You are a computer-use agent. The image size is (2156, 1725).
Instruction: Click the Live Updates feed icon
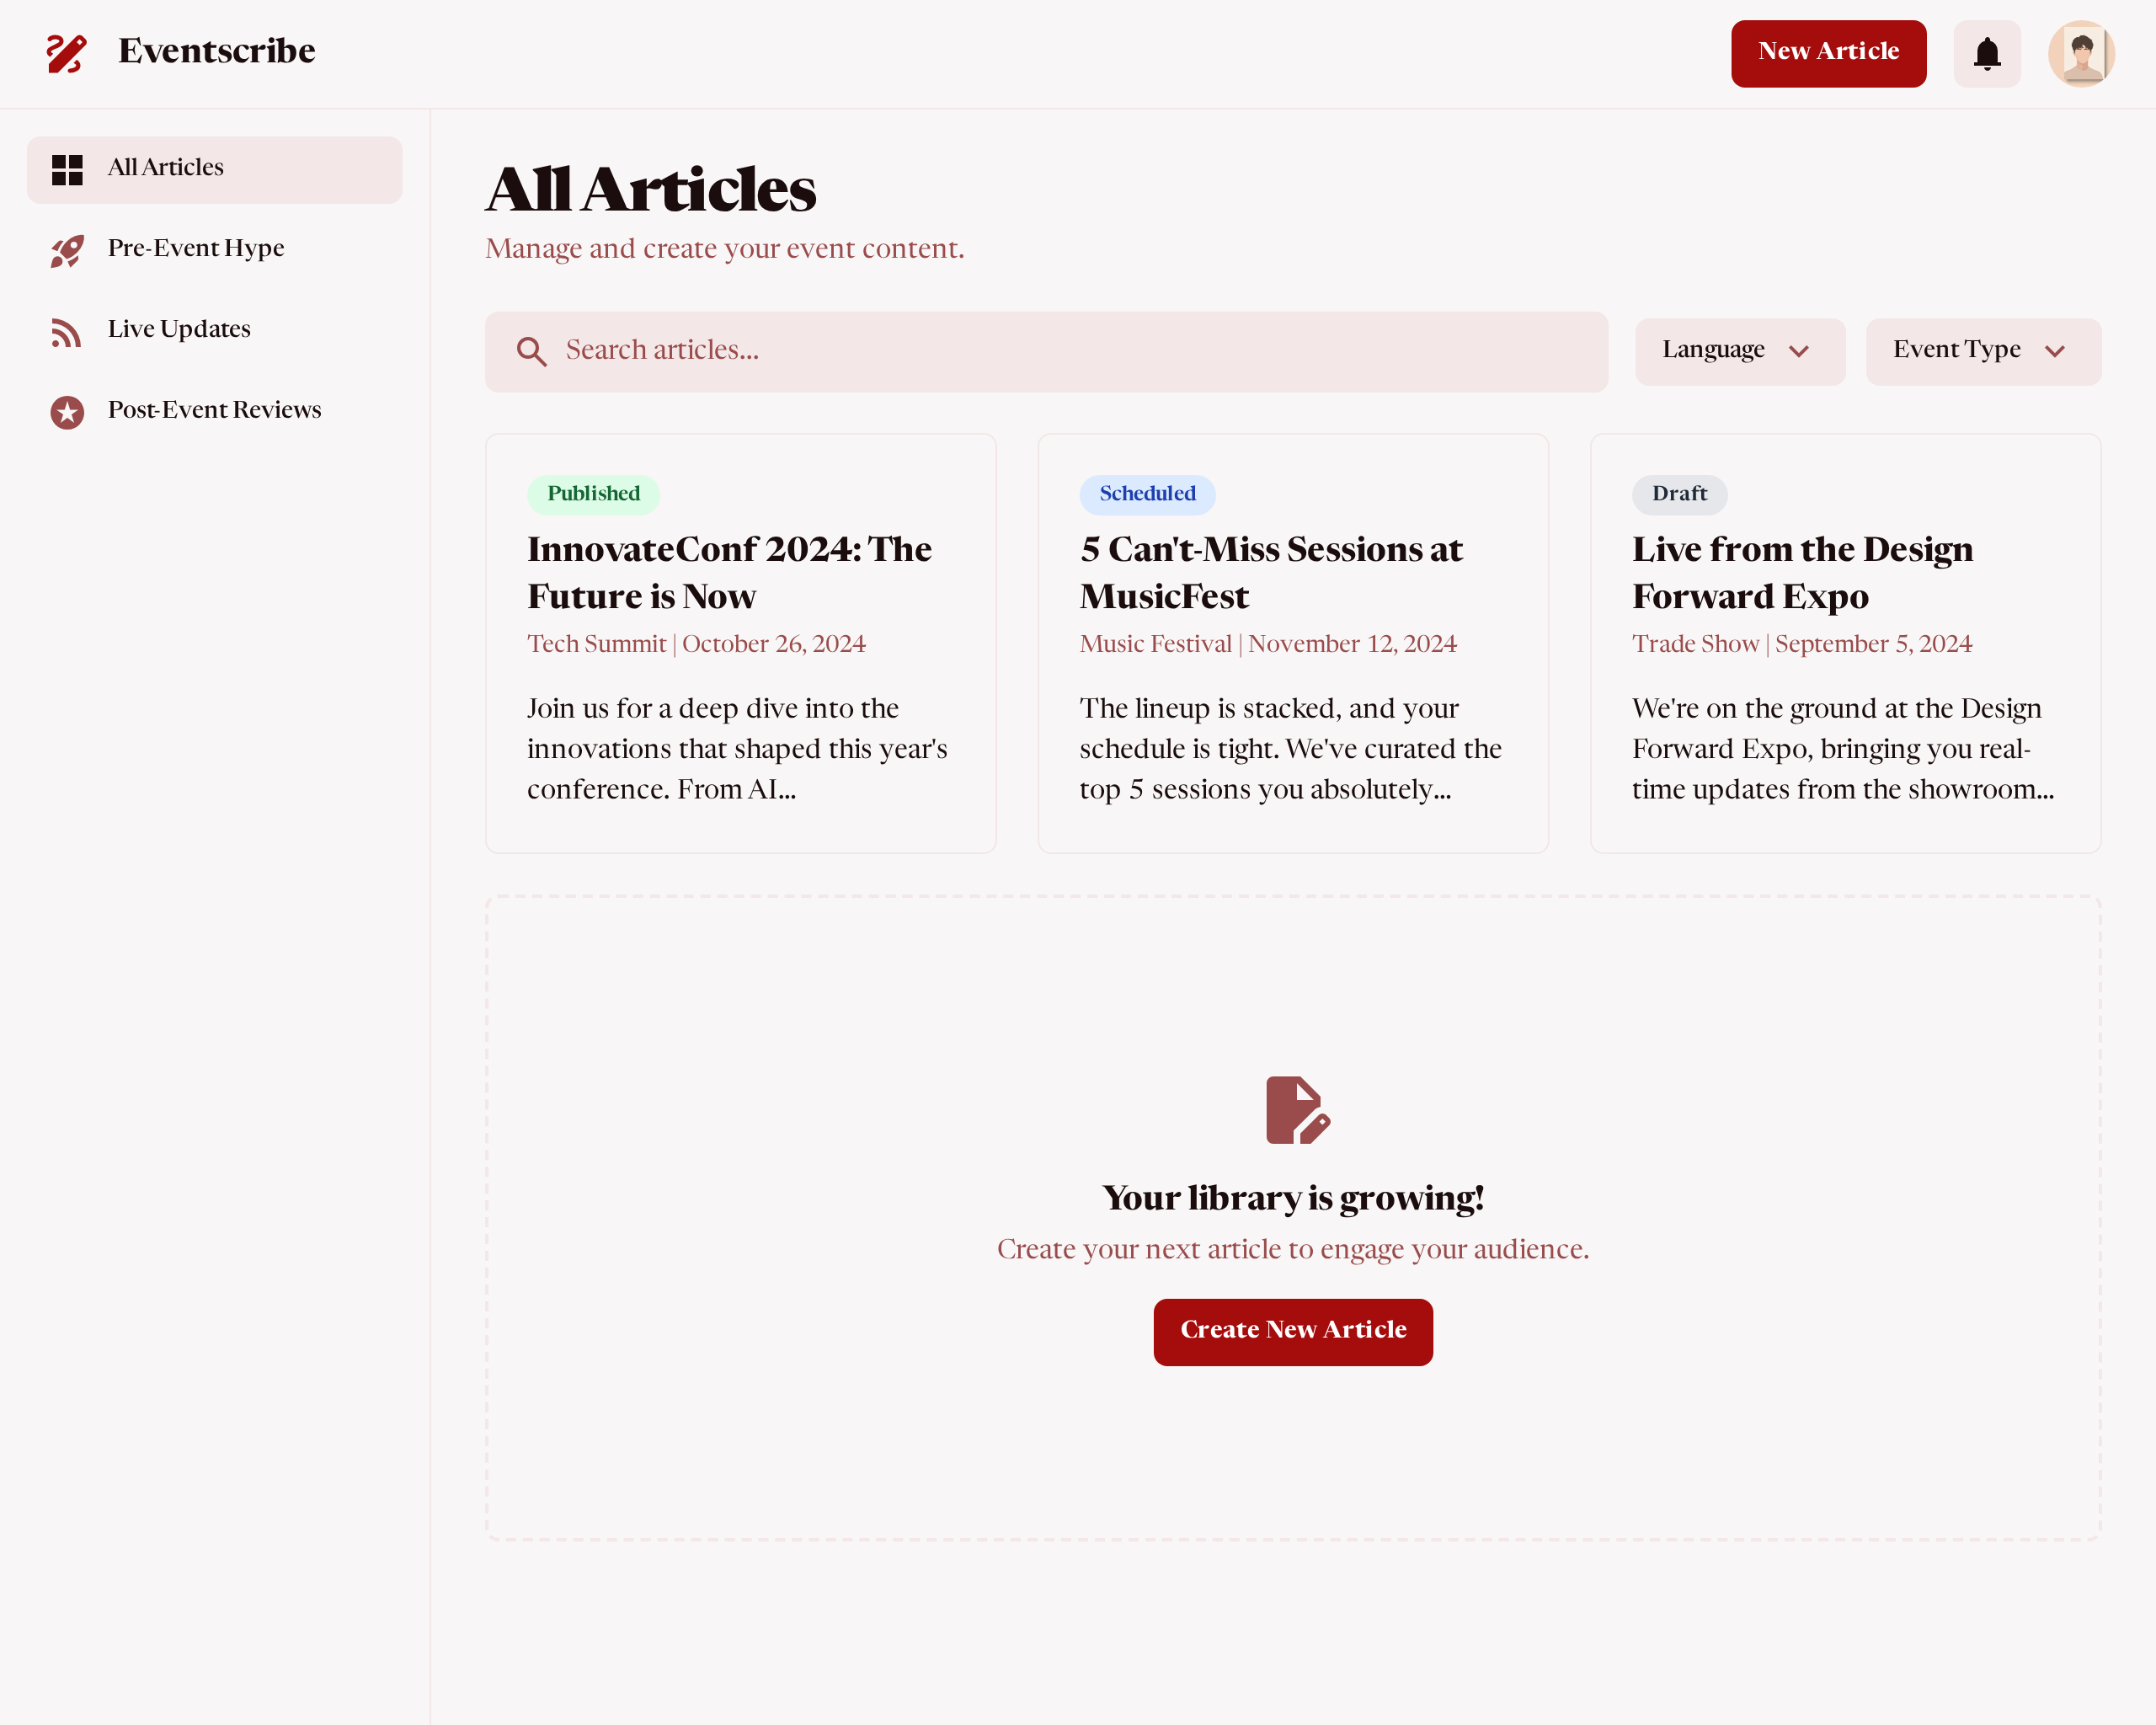[x=66, y=331]
